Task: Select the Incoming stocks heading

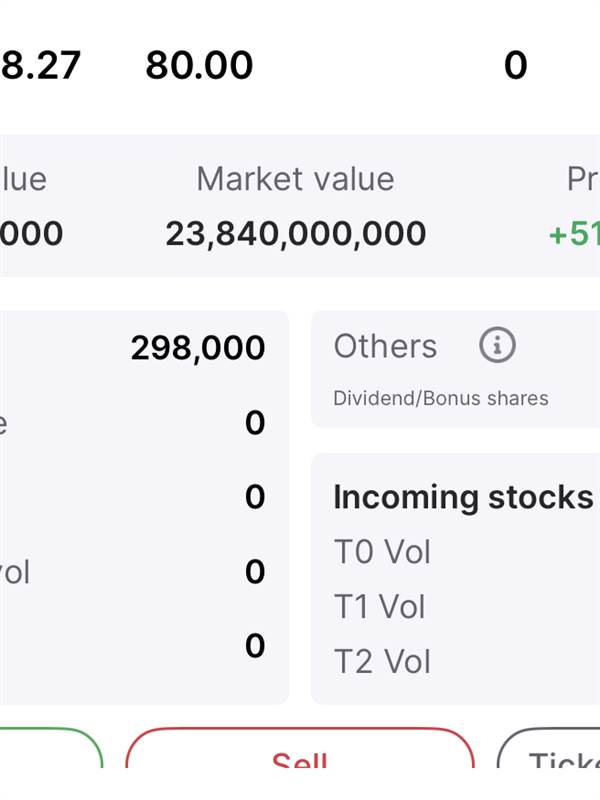Action: click(x=463, y=497)
